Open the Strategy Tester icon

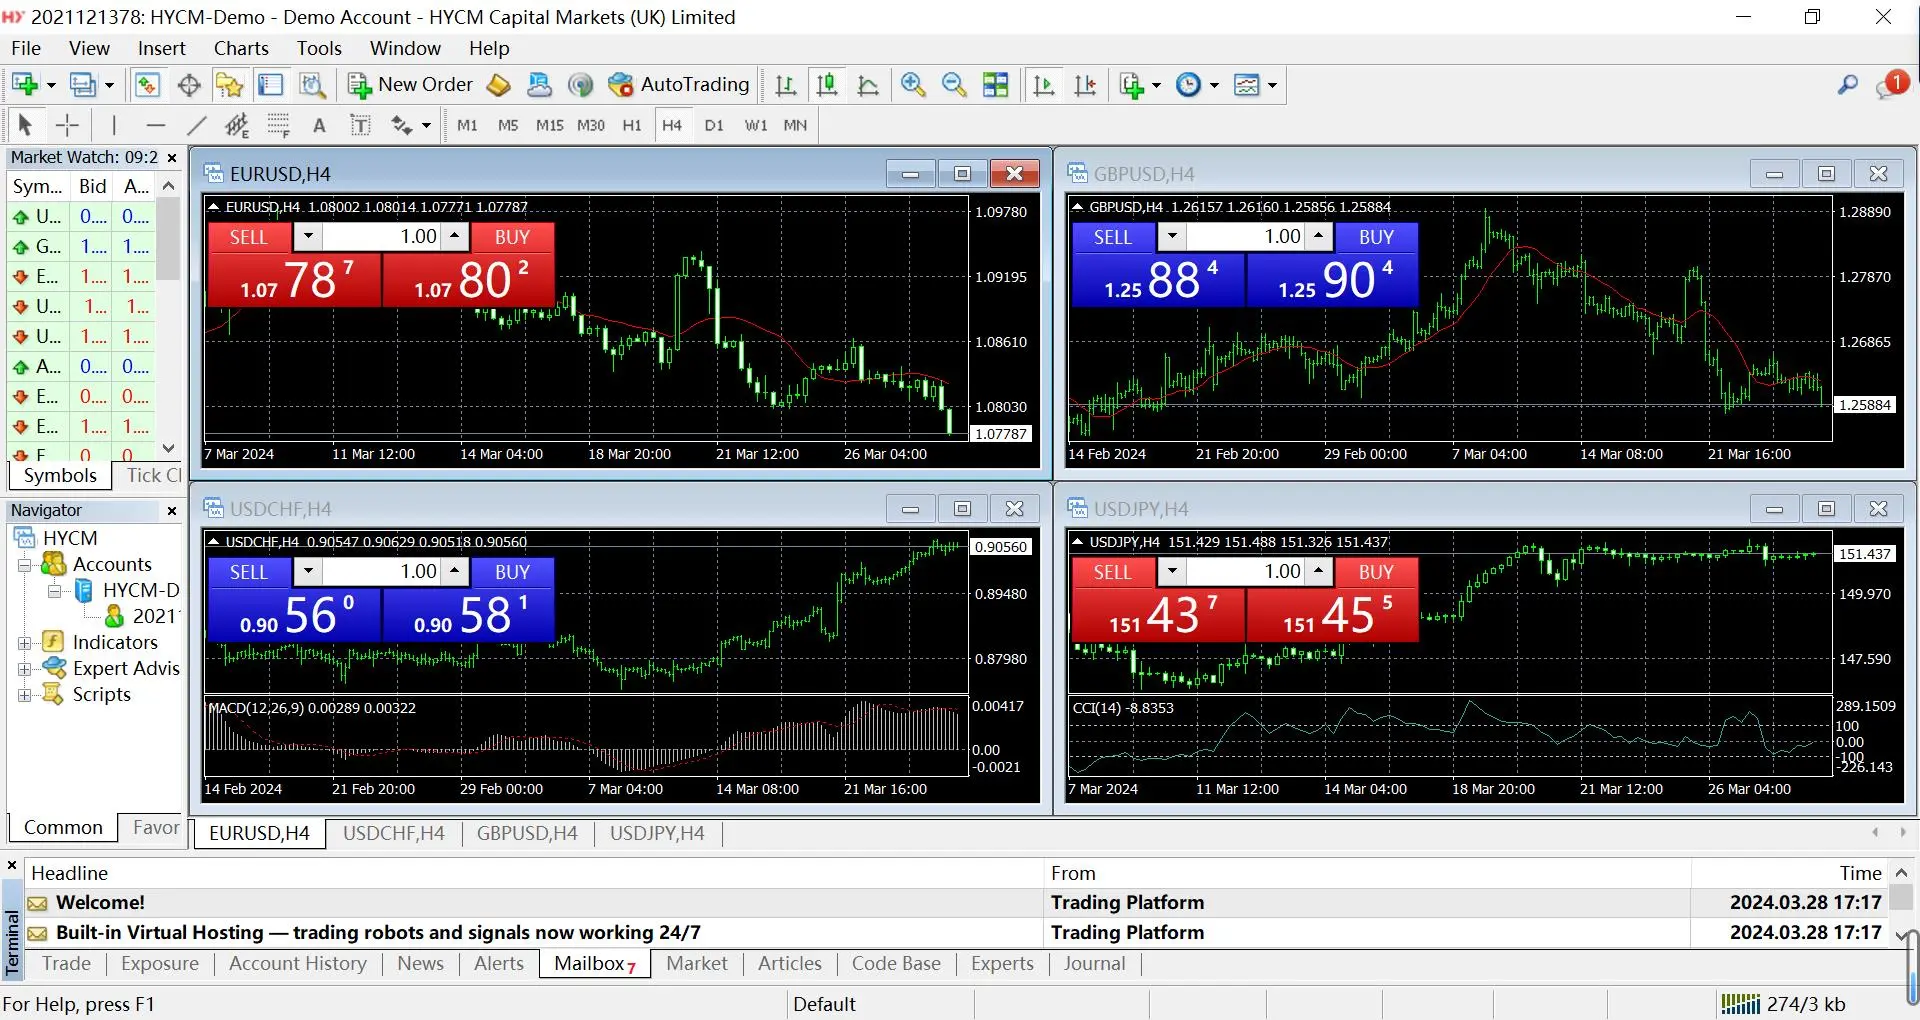tap(313, 85)
